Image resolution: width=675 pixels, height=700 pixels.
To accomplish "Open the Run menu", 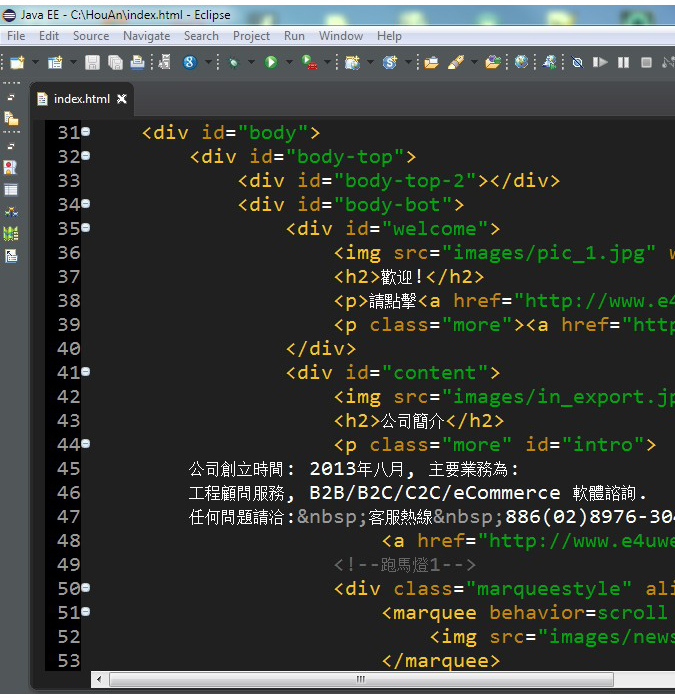I will click(x=294, y=36).
